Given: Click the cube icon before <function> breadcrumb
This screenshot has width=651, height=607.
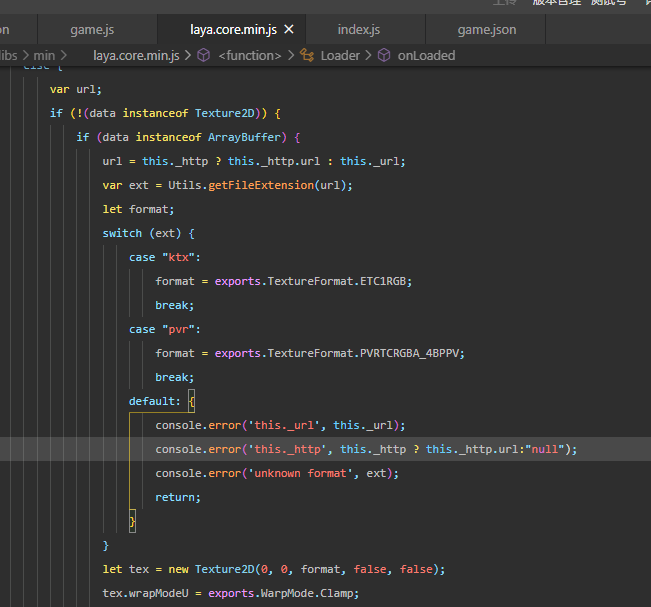Looking at the screenshot, I should coord(203,56).
